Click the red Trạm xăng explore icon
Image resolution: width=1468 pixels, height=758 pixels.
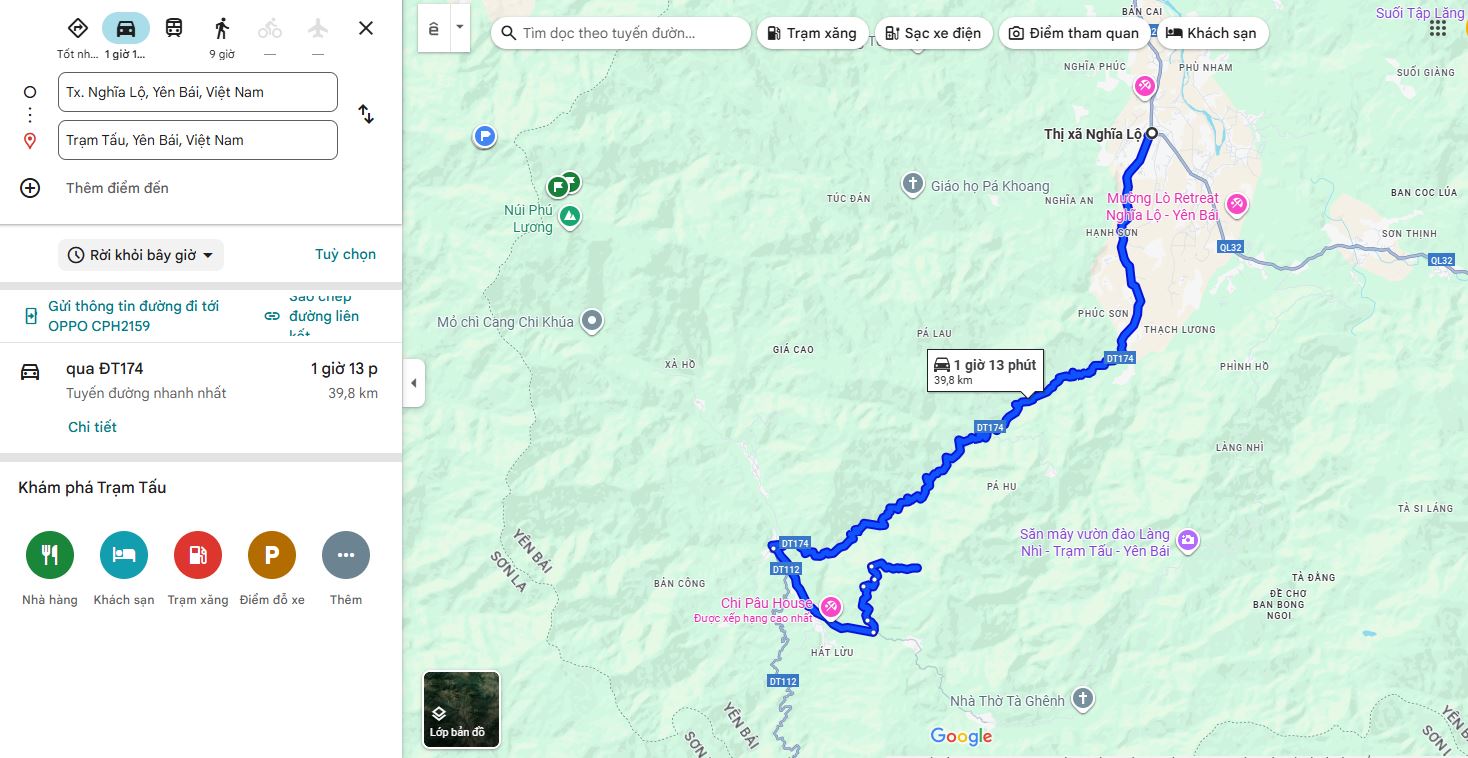coord(198,555)
